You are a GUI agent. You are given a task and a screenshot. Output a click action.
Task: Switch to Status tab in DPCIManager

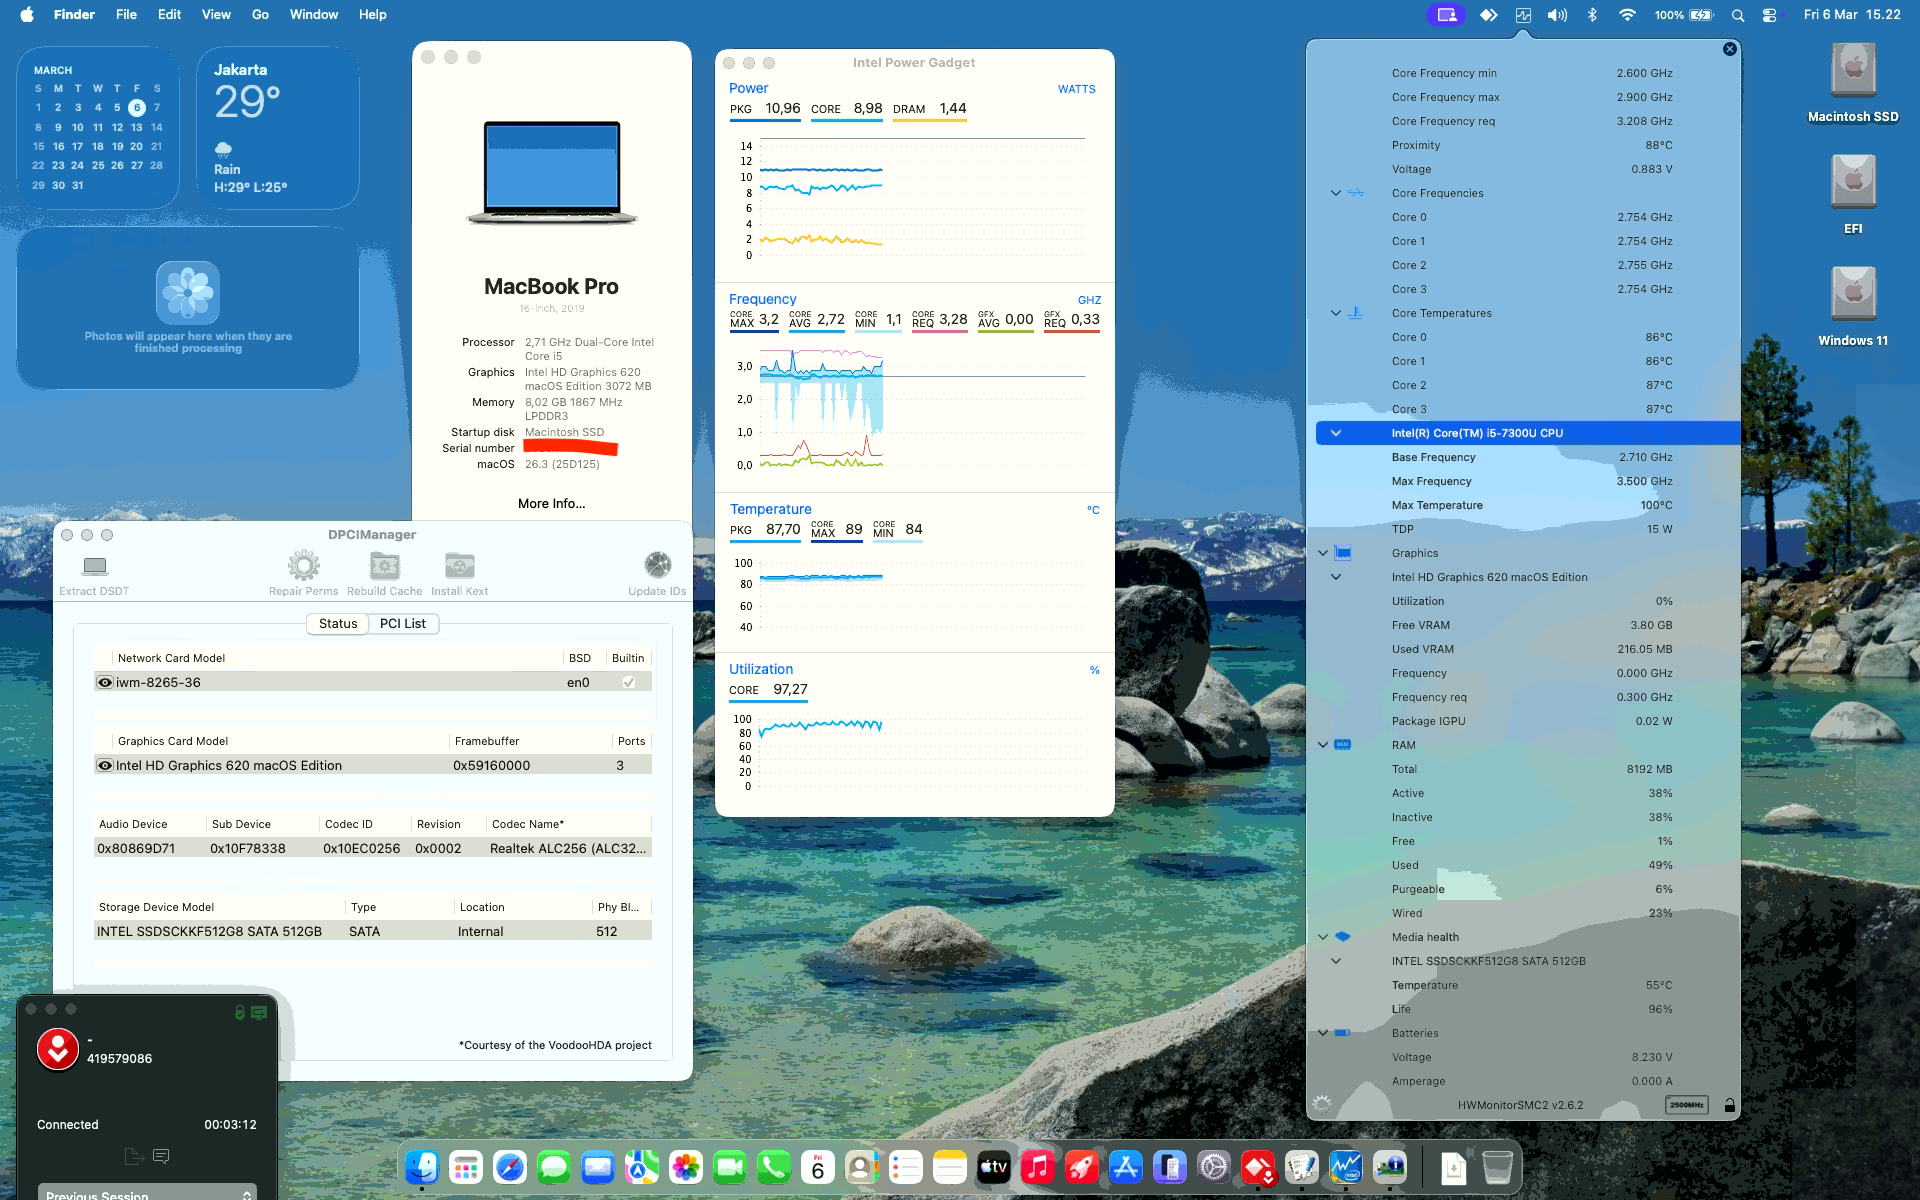click(338, 623)
